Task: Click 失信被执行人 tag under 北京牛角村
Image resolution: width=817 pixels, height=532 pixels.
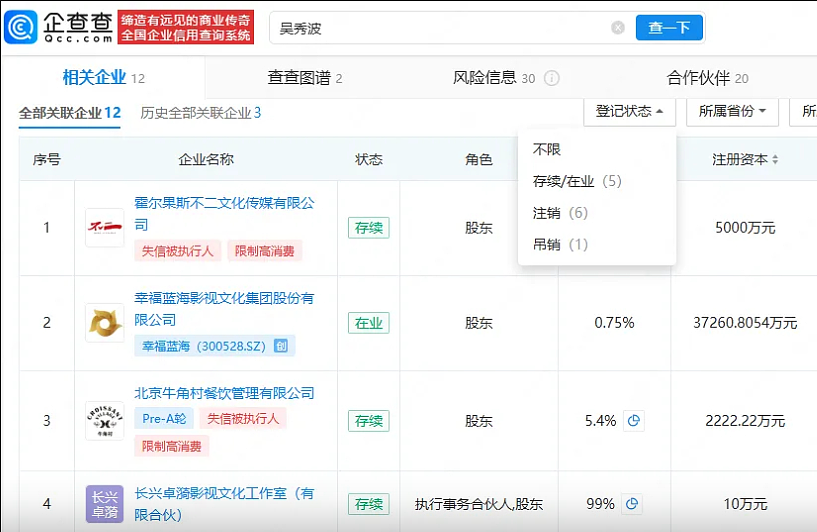Action: pos(243,418)
